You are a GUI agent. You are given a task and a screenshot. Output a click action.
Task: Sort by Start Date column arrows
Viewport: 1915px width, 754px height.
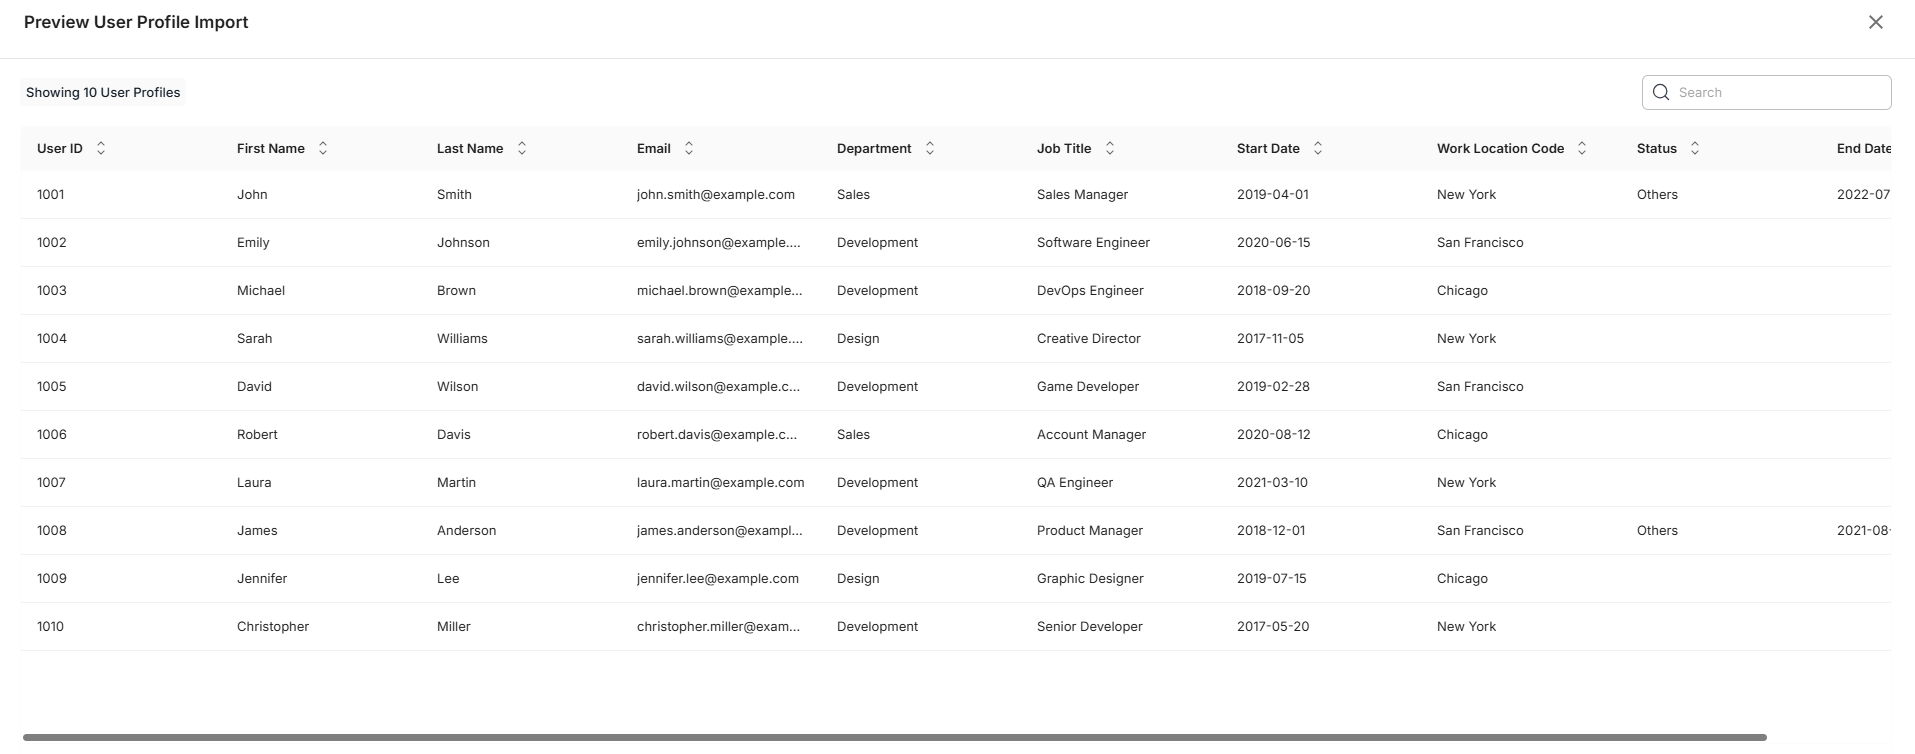tap(1318, 148)
